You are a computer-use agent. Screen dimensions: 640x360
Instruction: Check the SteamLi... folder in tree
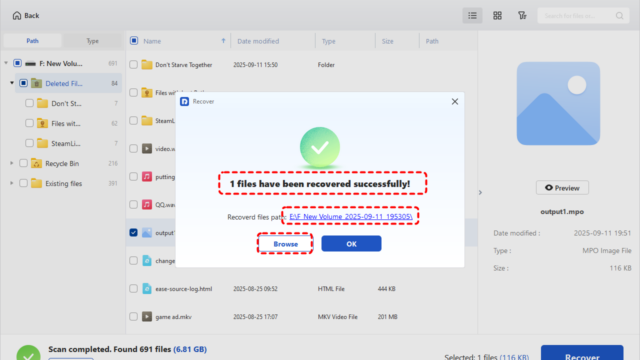click(x=29, y=143)
